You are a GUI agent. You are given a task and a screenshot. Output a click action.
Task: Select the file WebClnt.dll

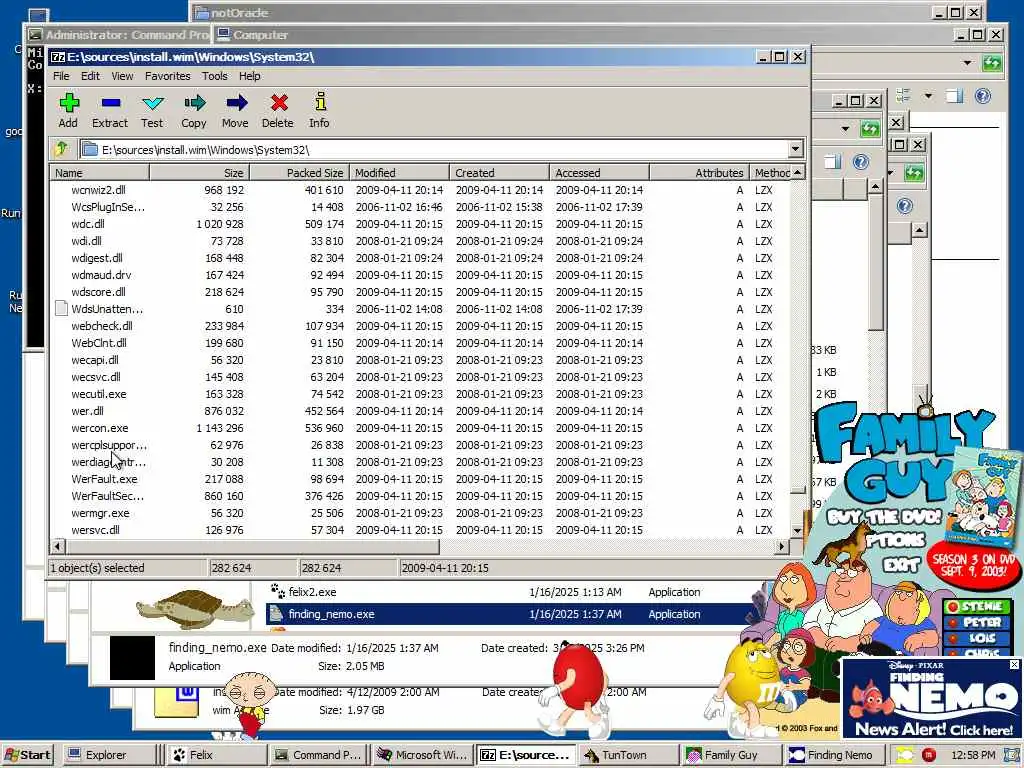point(99,343)
